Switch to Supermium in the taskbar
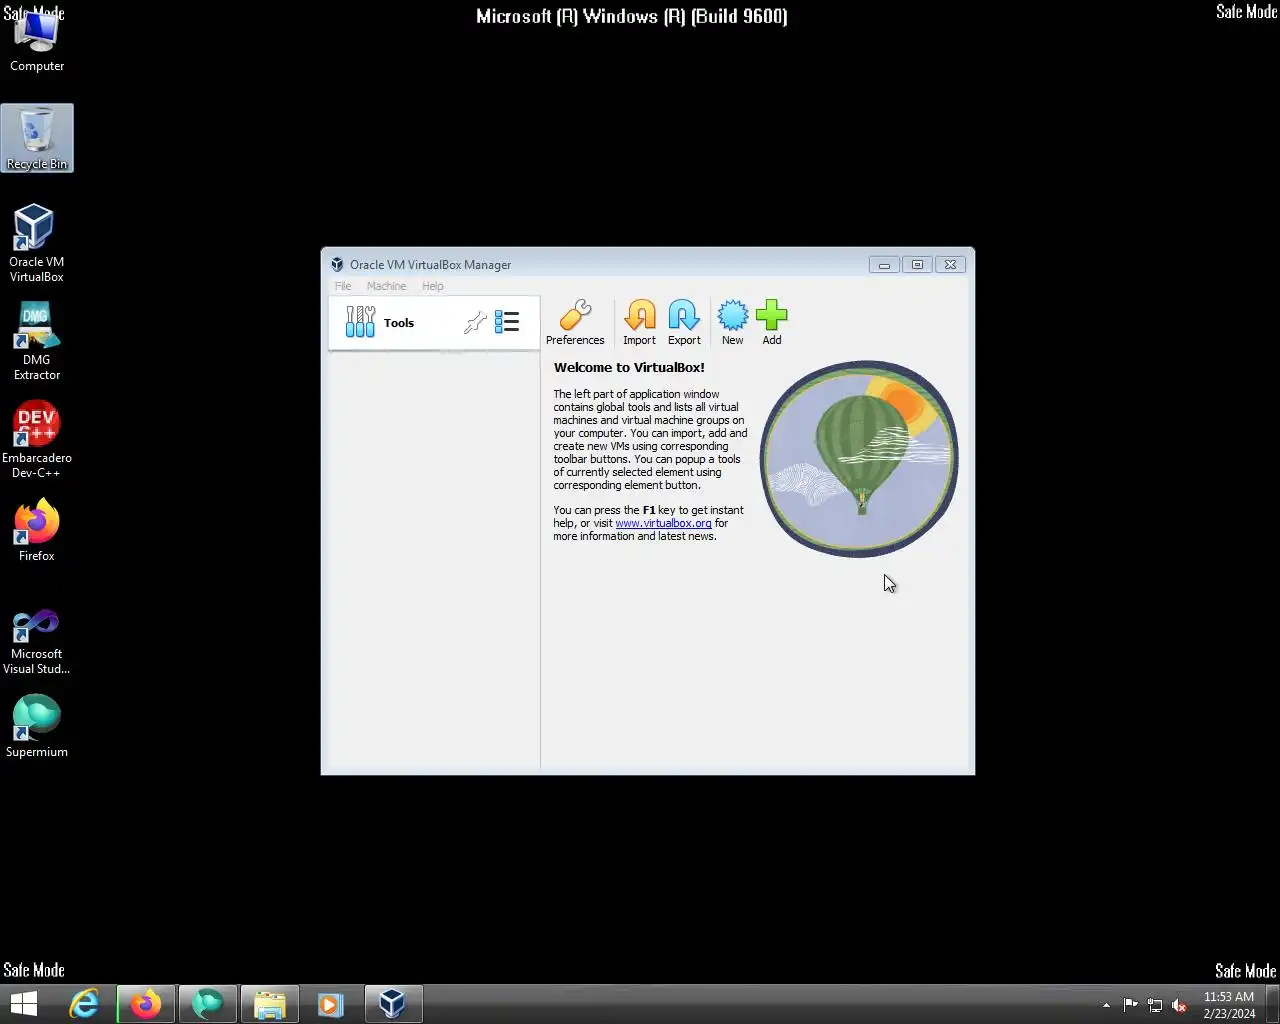Viewport: 1280px width, 1024px height. pyautogui.click(x=208, y=1004)
